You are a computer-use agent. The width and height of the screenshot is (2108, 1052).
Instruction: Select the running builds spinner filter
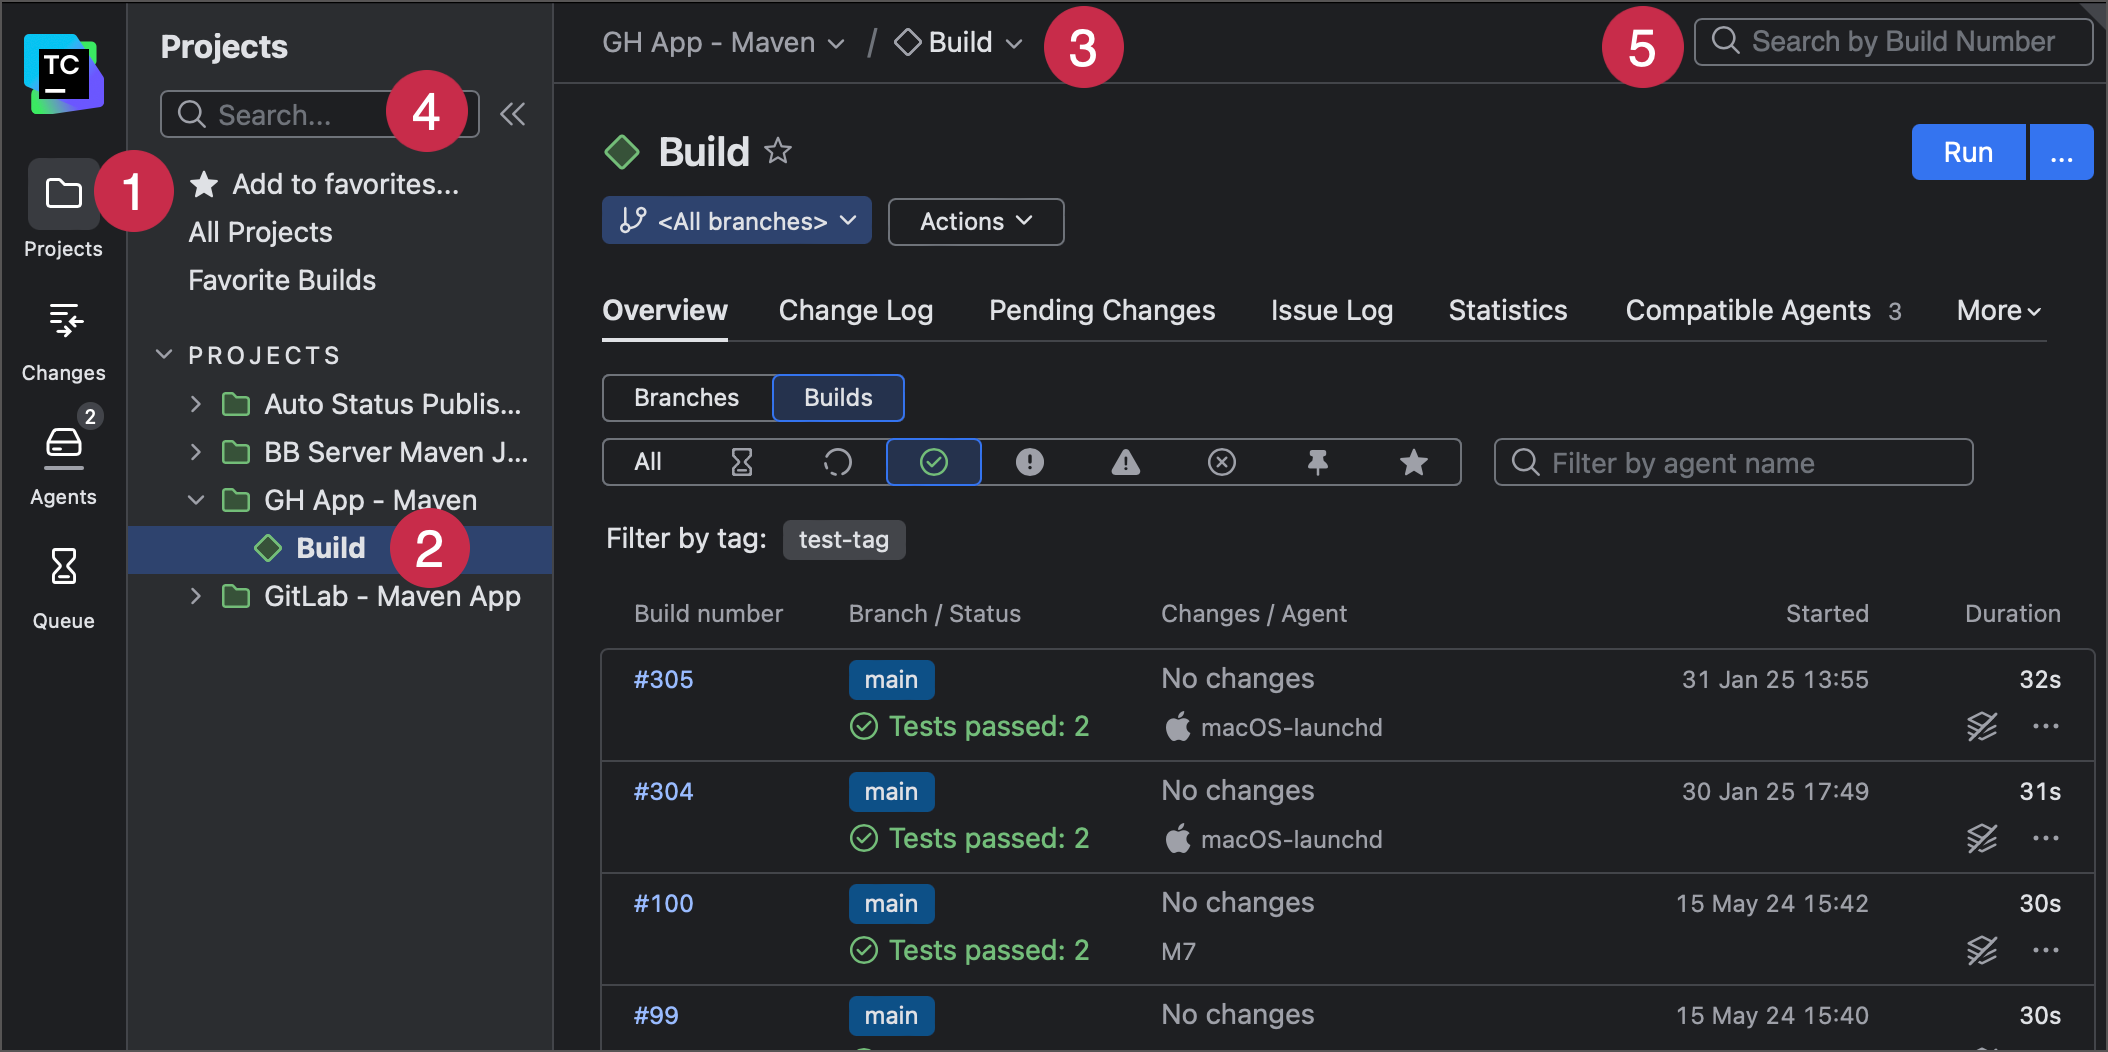click(x=838, y=462)
